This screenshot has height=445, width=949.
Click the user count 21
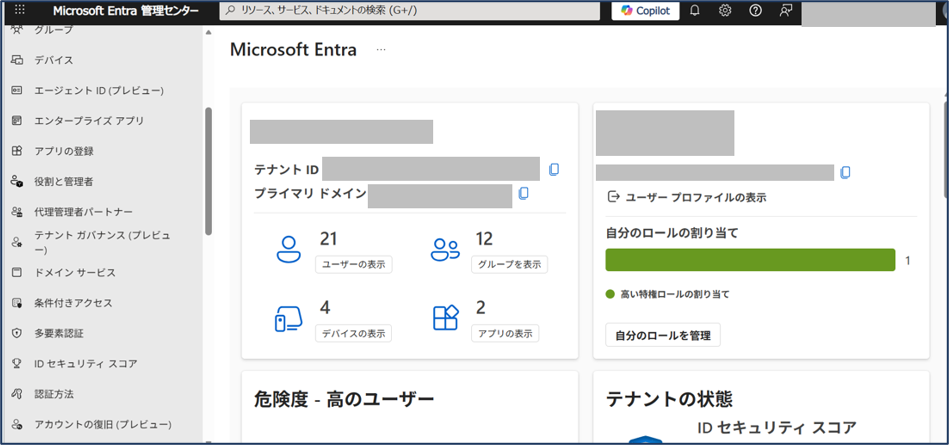(328, 239)
